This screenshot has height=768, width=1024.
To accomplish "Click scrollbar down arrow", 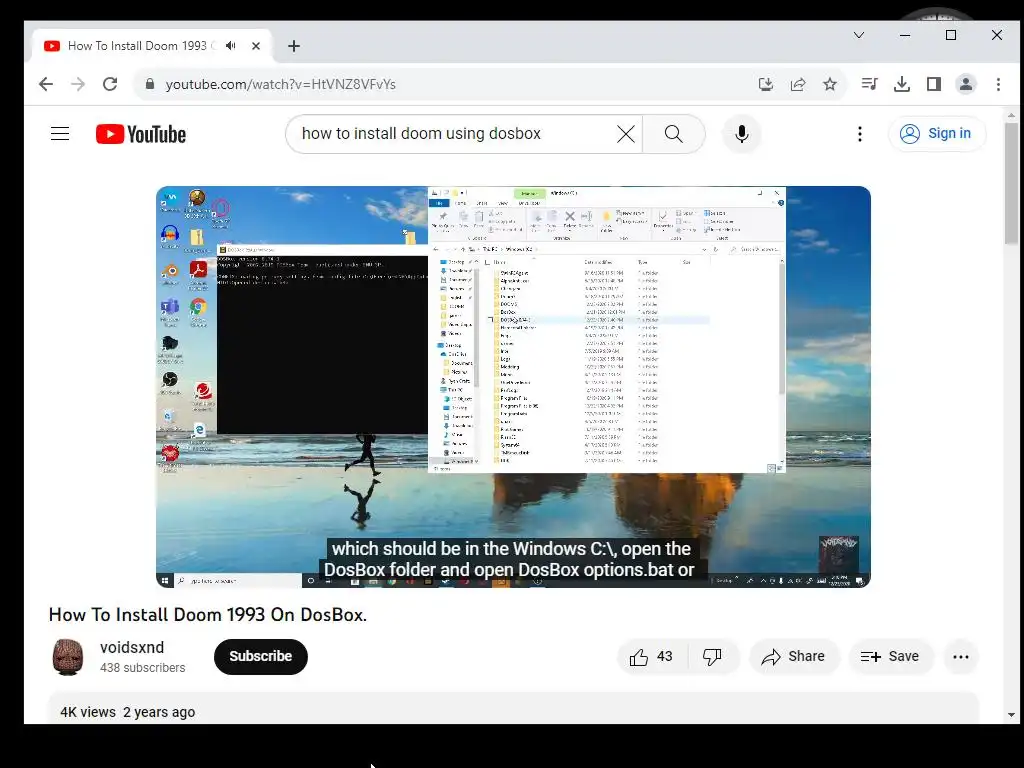I will click(x=1011, y=714).
